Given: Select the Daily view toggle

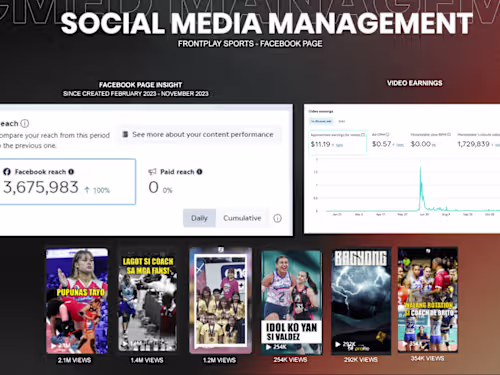Looking at the screenshot, I should point(199,218).
